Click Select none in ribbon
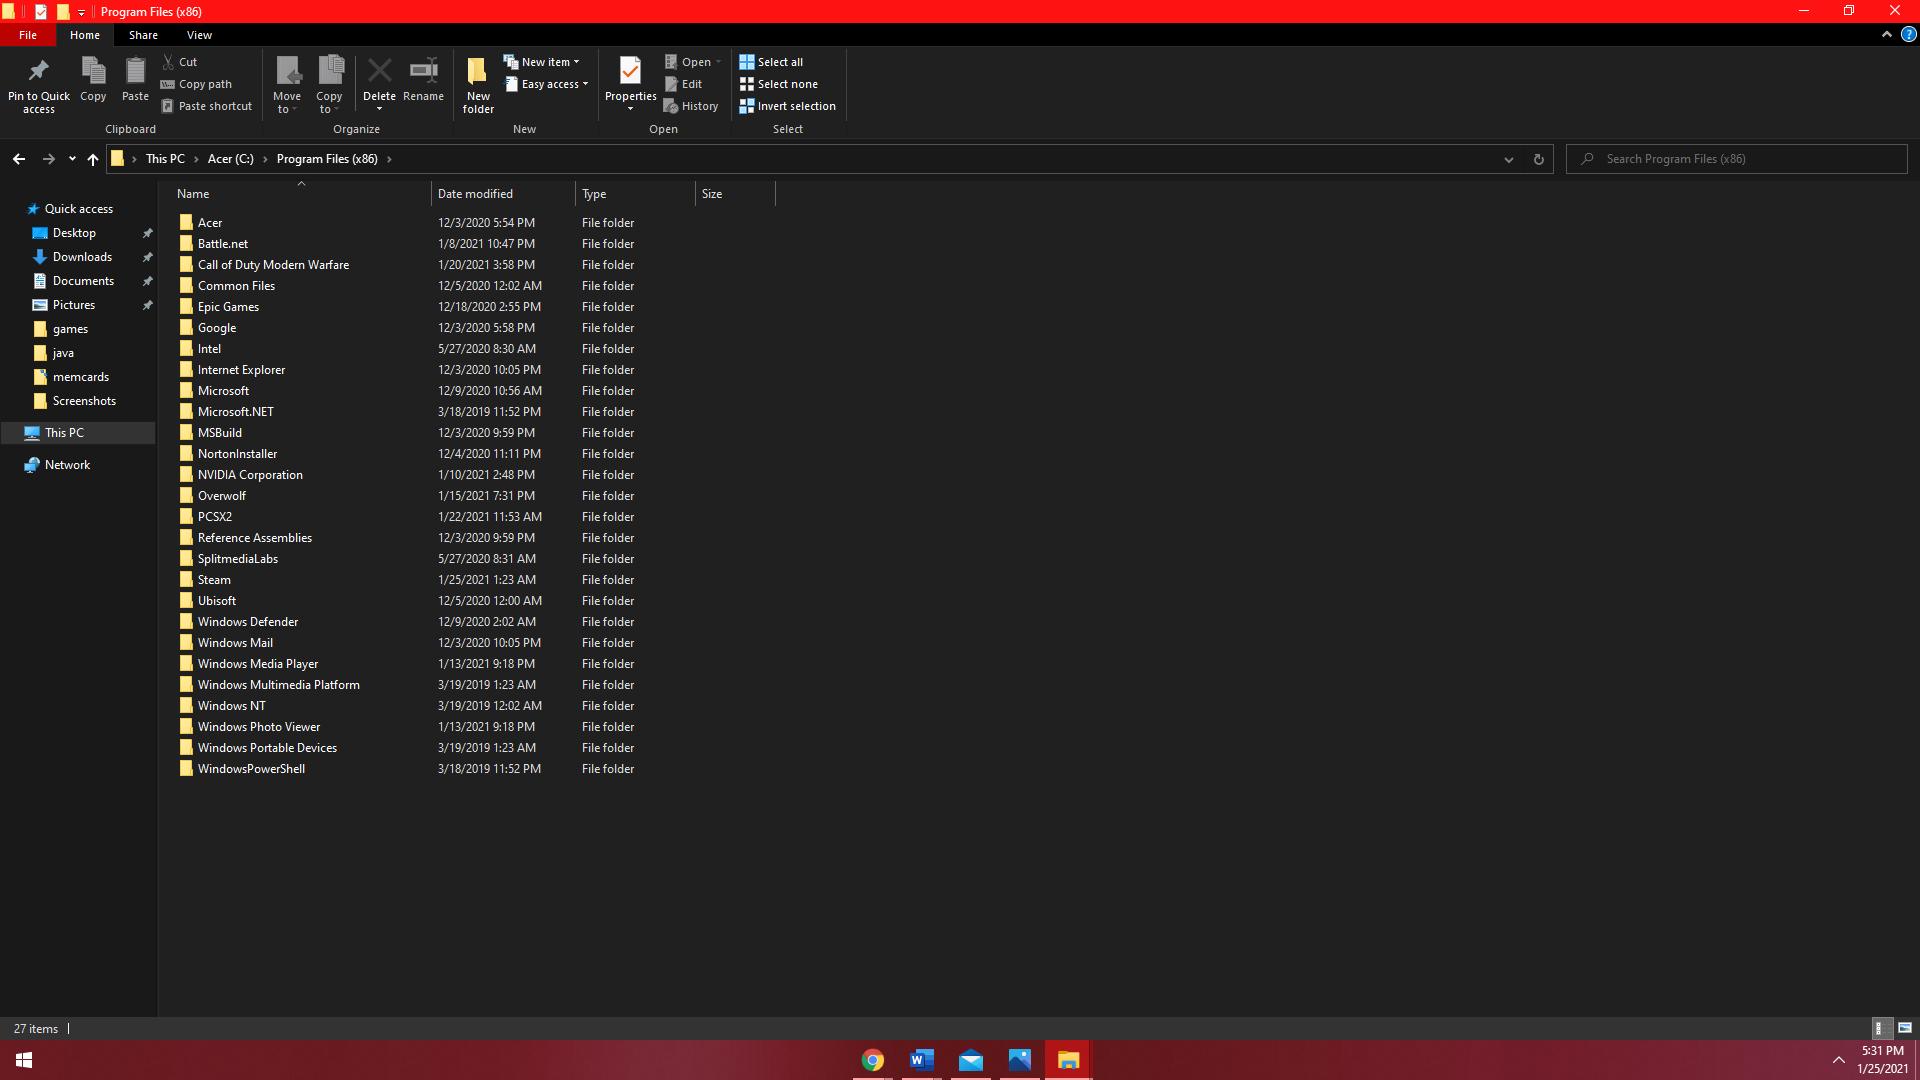 778,84
